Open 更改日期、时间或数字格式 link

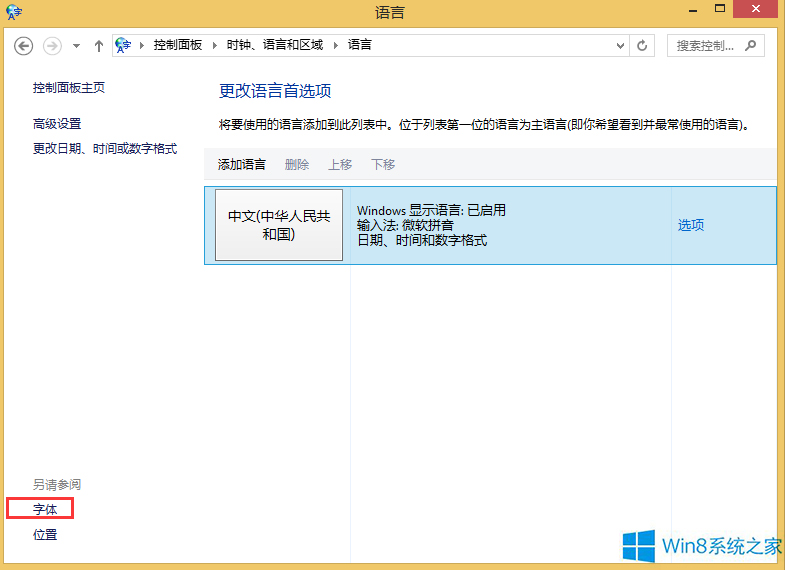click(105, 149)
